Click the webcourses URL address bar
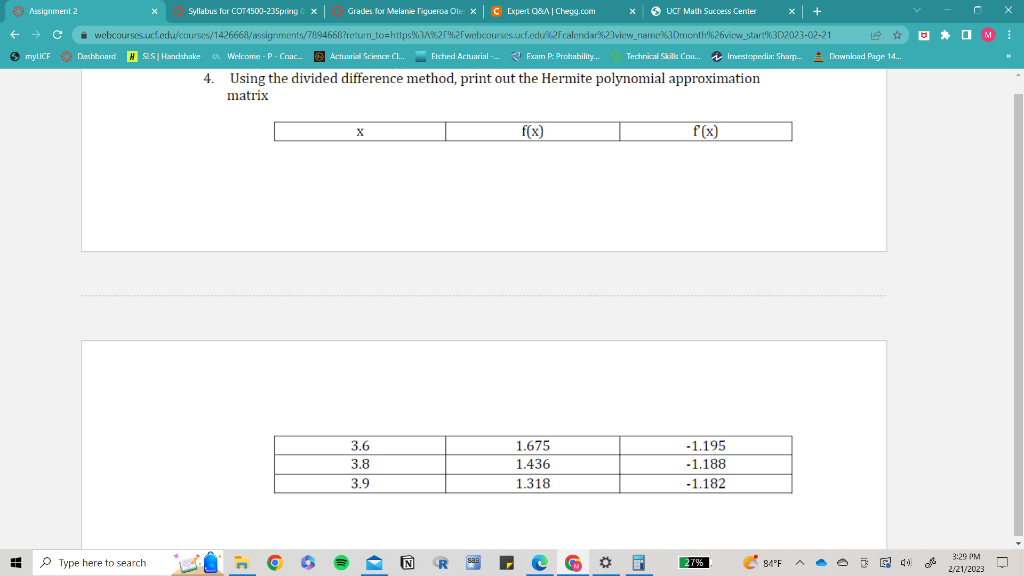The image size is (1024, 576). click(x=462, y=35)
